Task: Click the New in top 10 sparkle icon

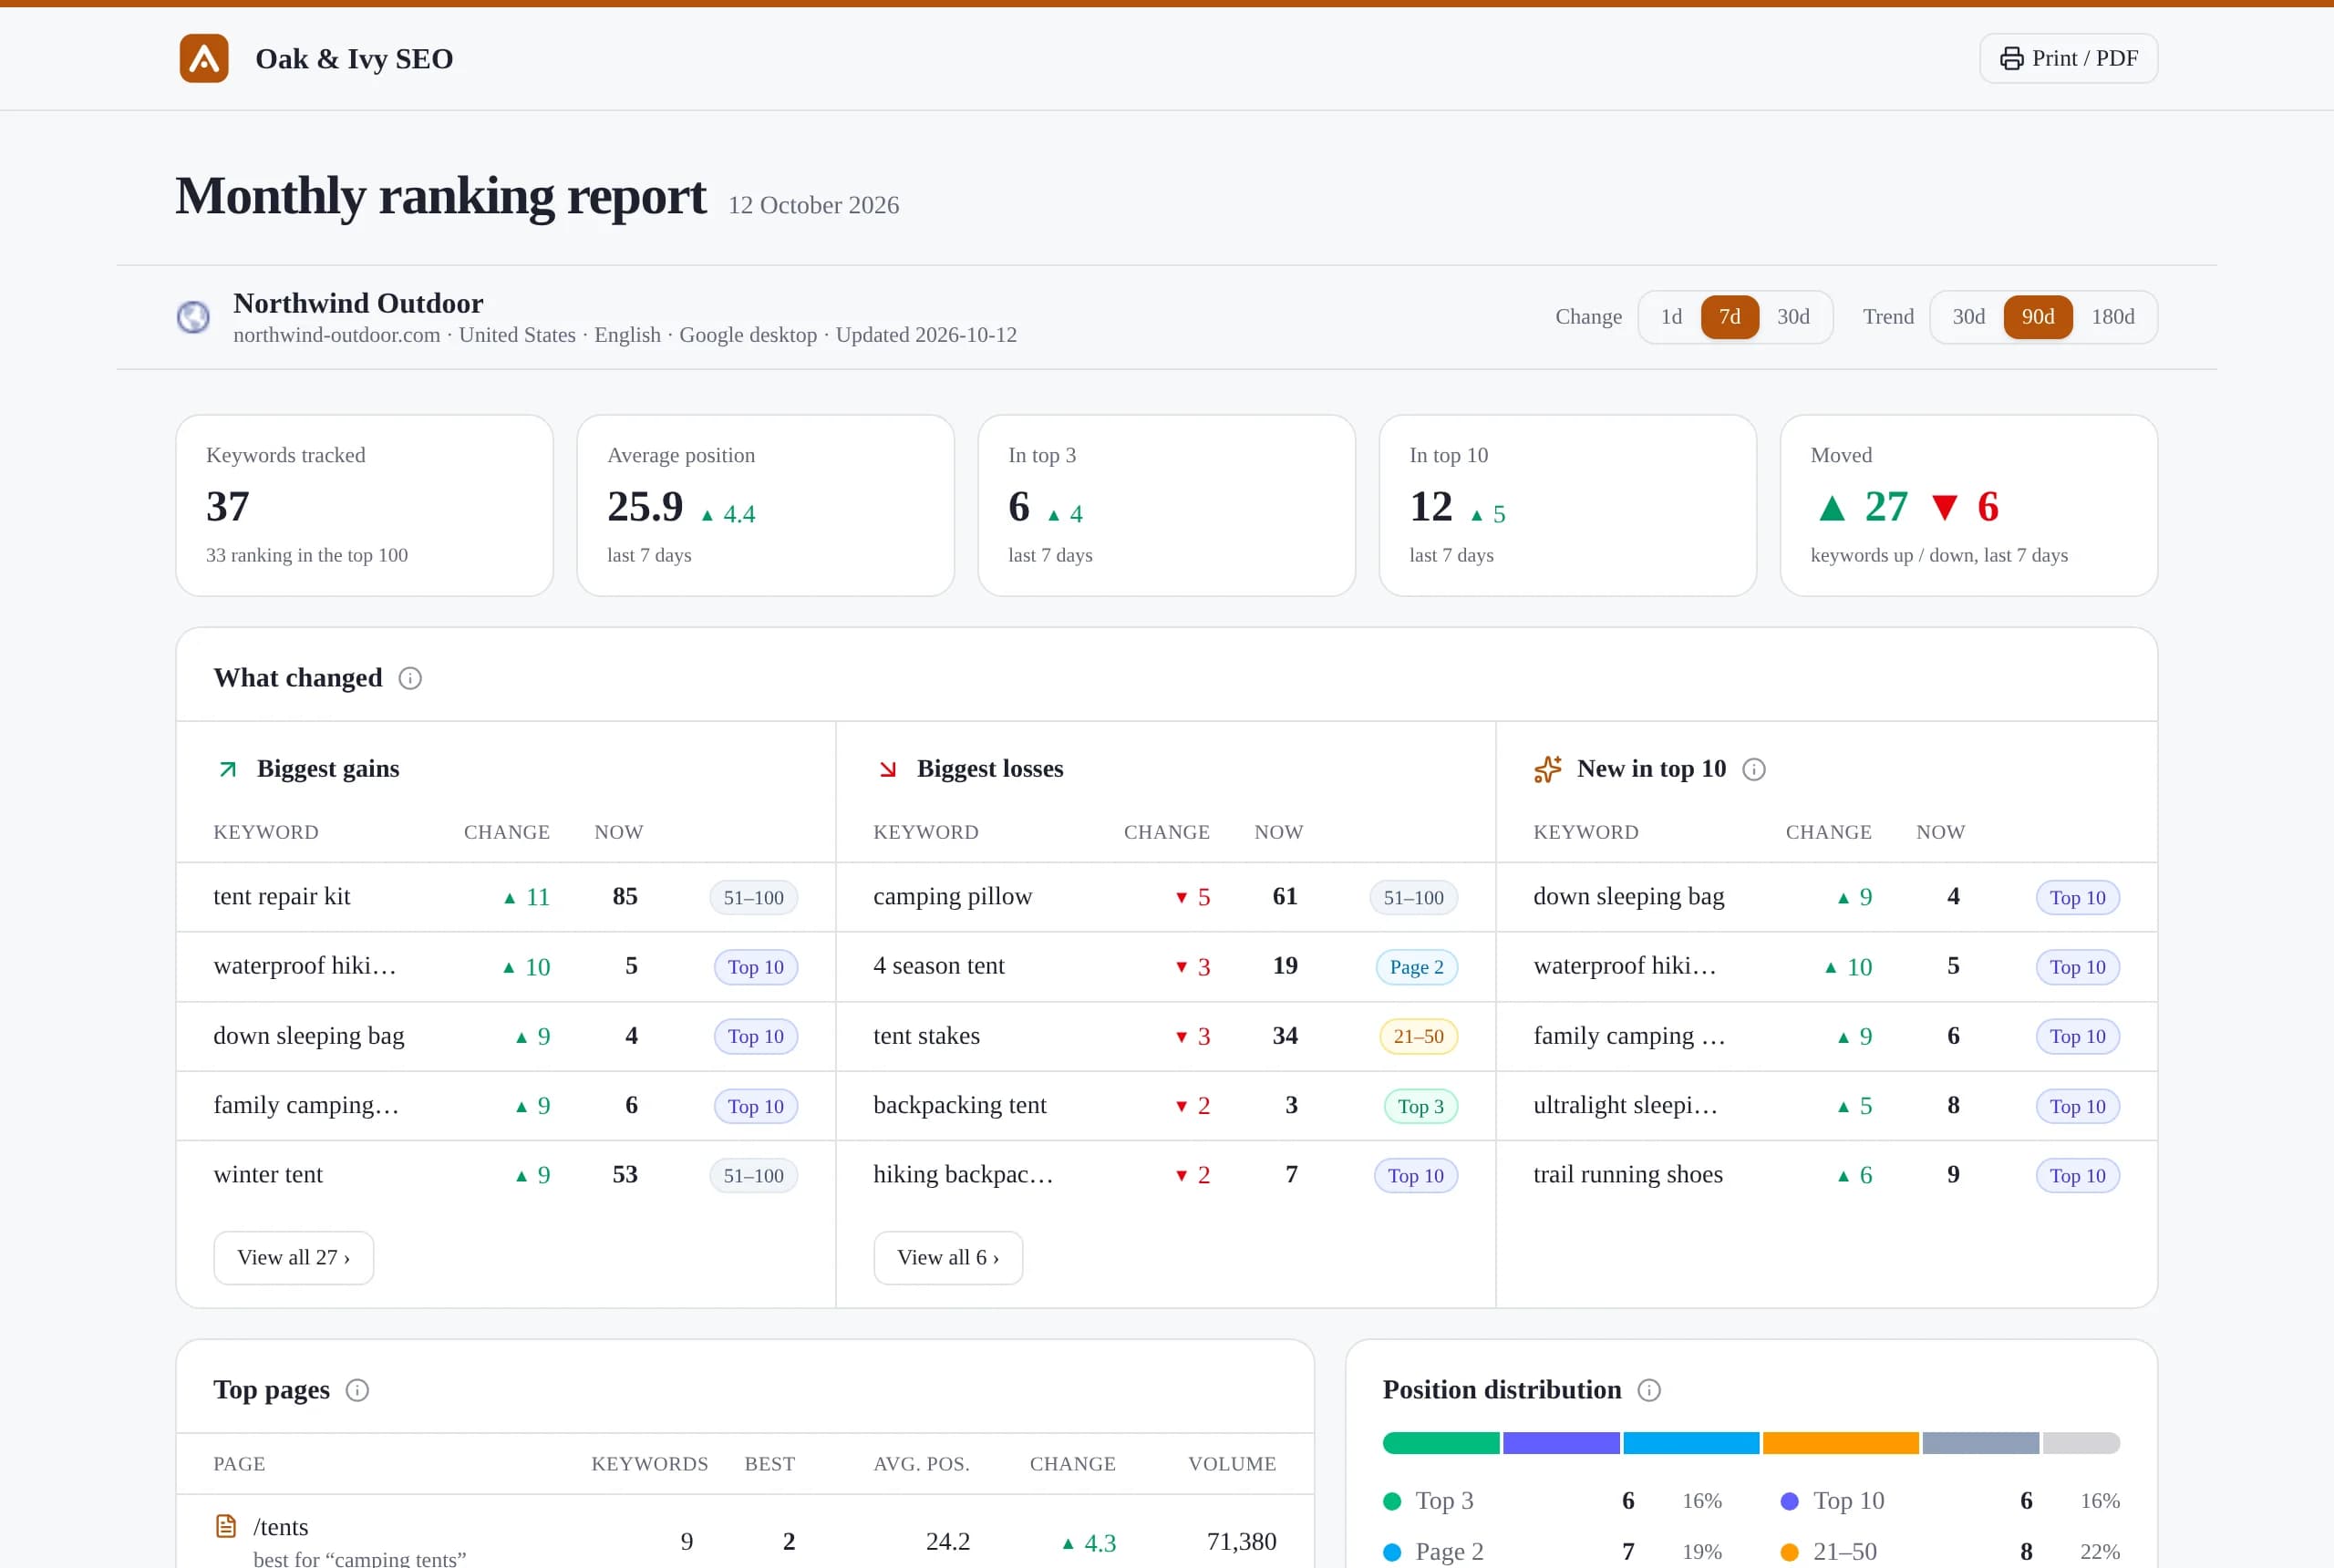Action: tap(1547, 769)
